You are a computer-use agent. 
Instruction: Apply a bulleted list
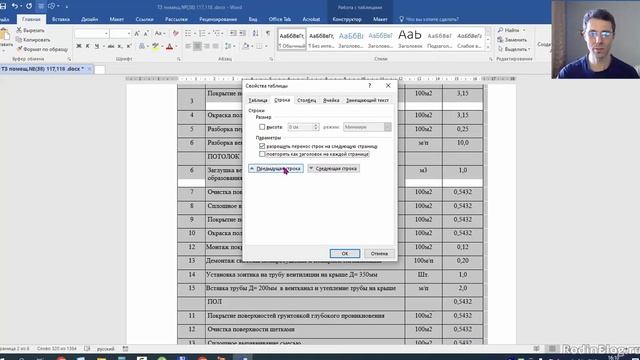point(188,33)
